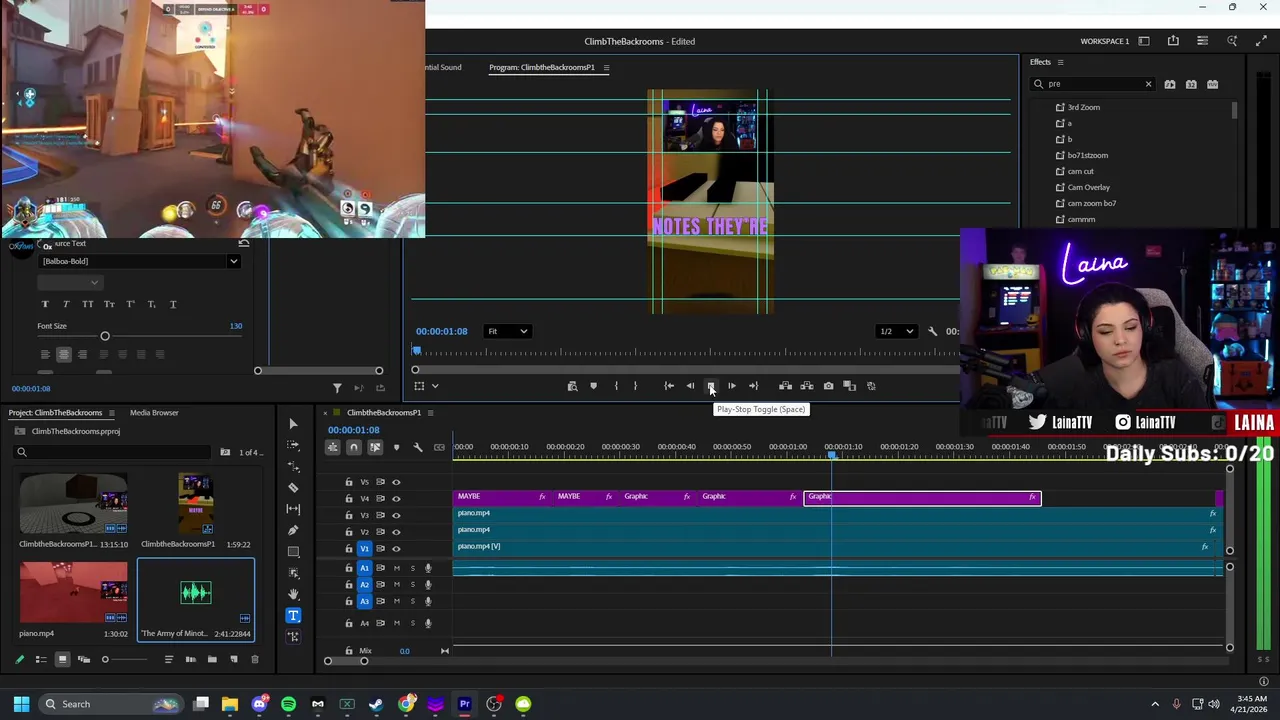Go to In point in Program Monitor
The image size is (1280, 720).
pos(669,386)
